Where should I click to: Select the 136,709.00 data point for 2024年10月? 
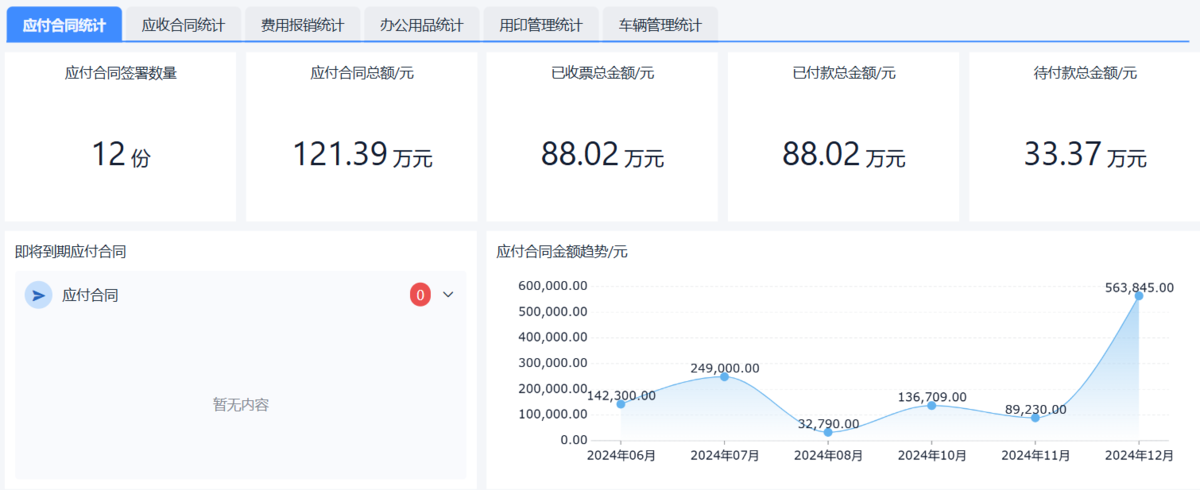point(932,405)
